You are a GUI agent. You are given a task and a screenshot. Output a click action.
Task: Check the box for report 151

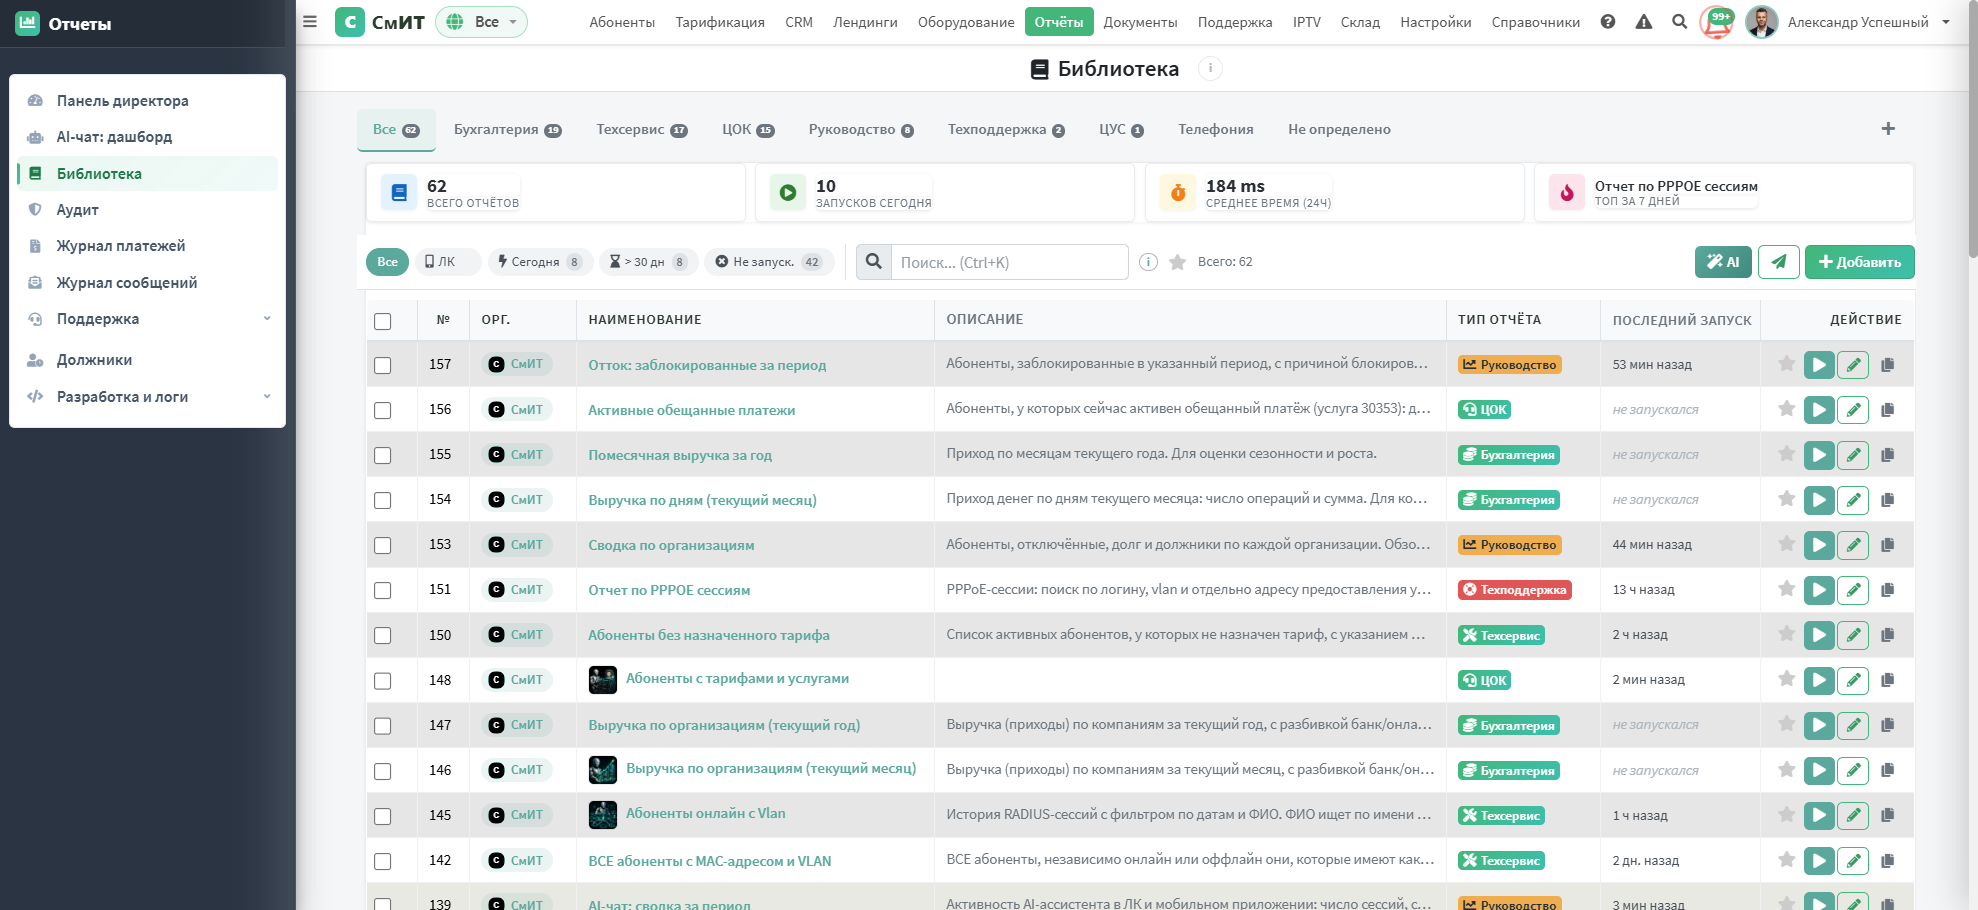point(382,590)
